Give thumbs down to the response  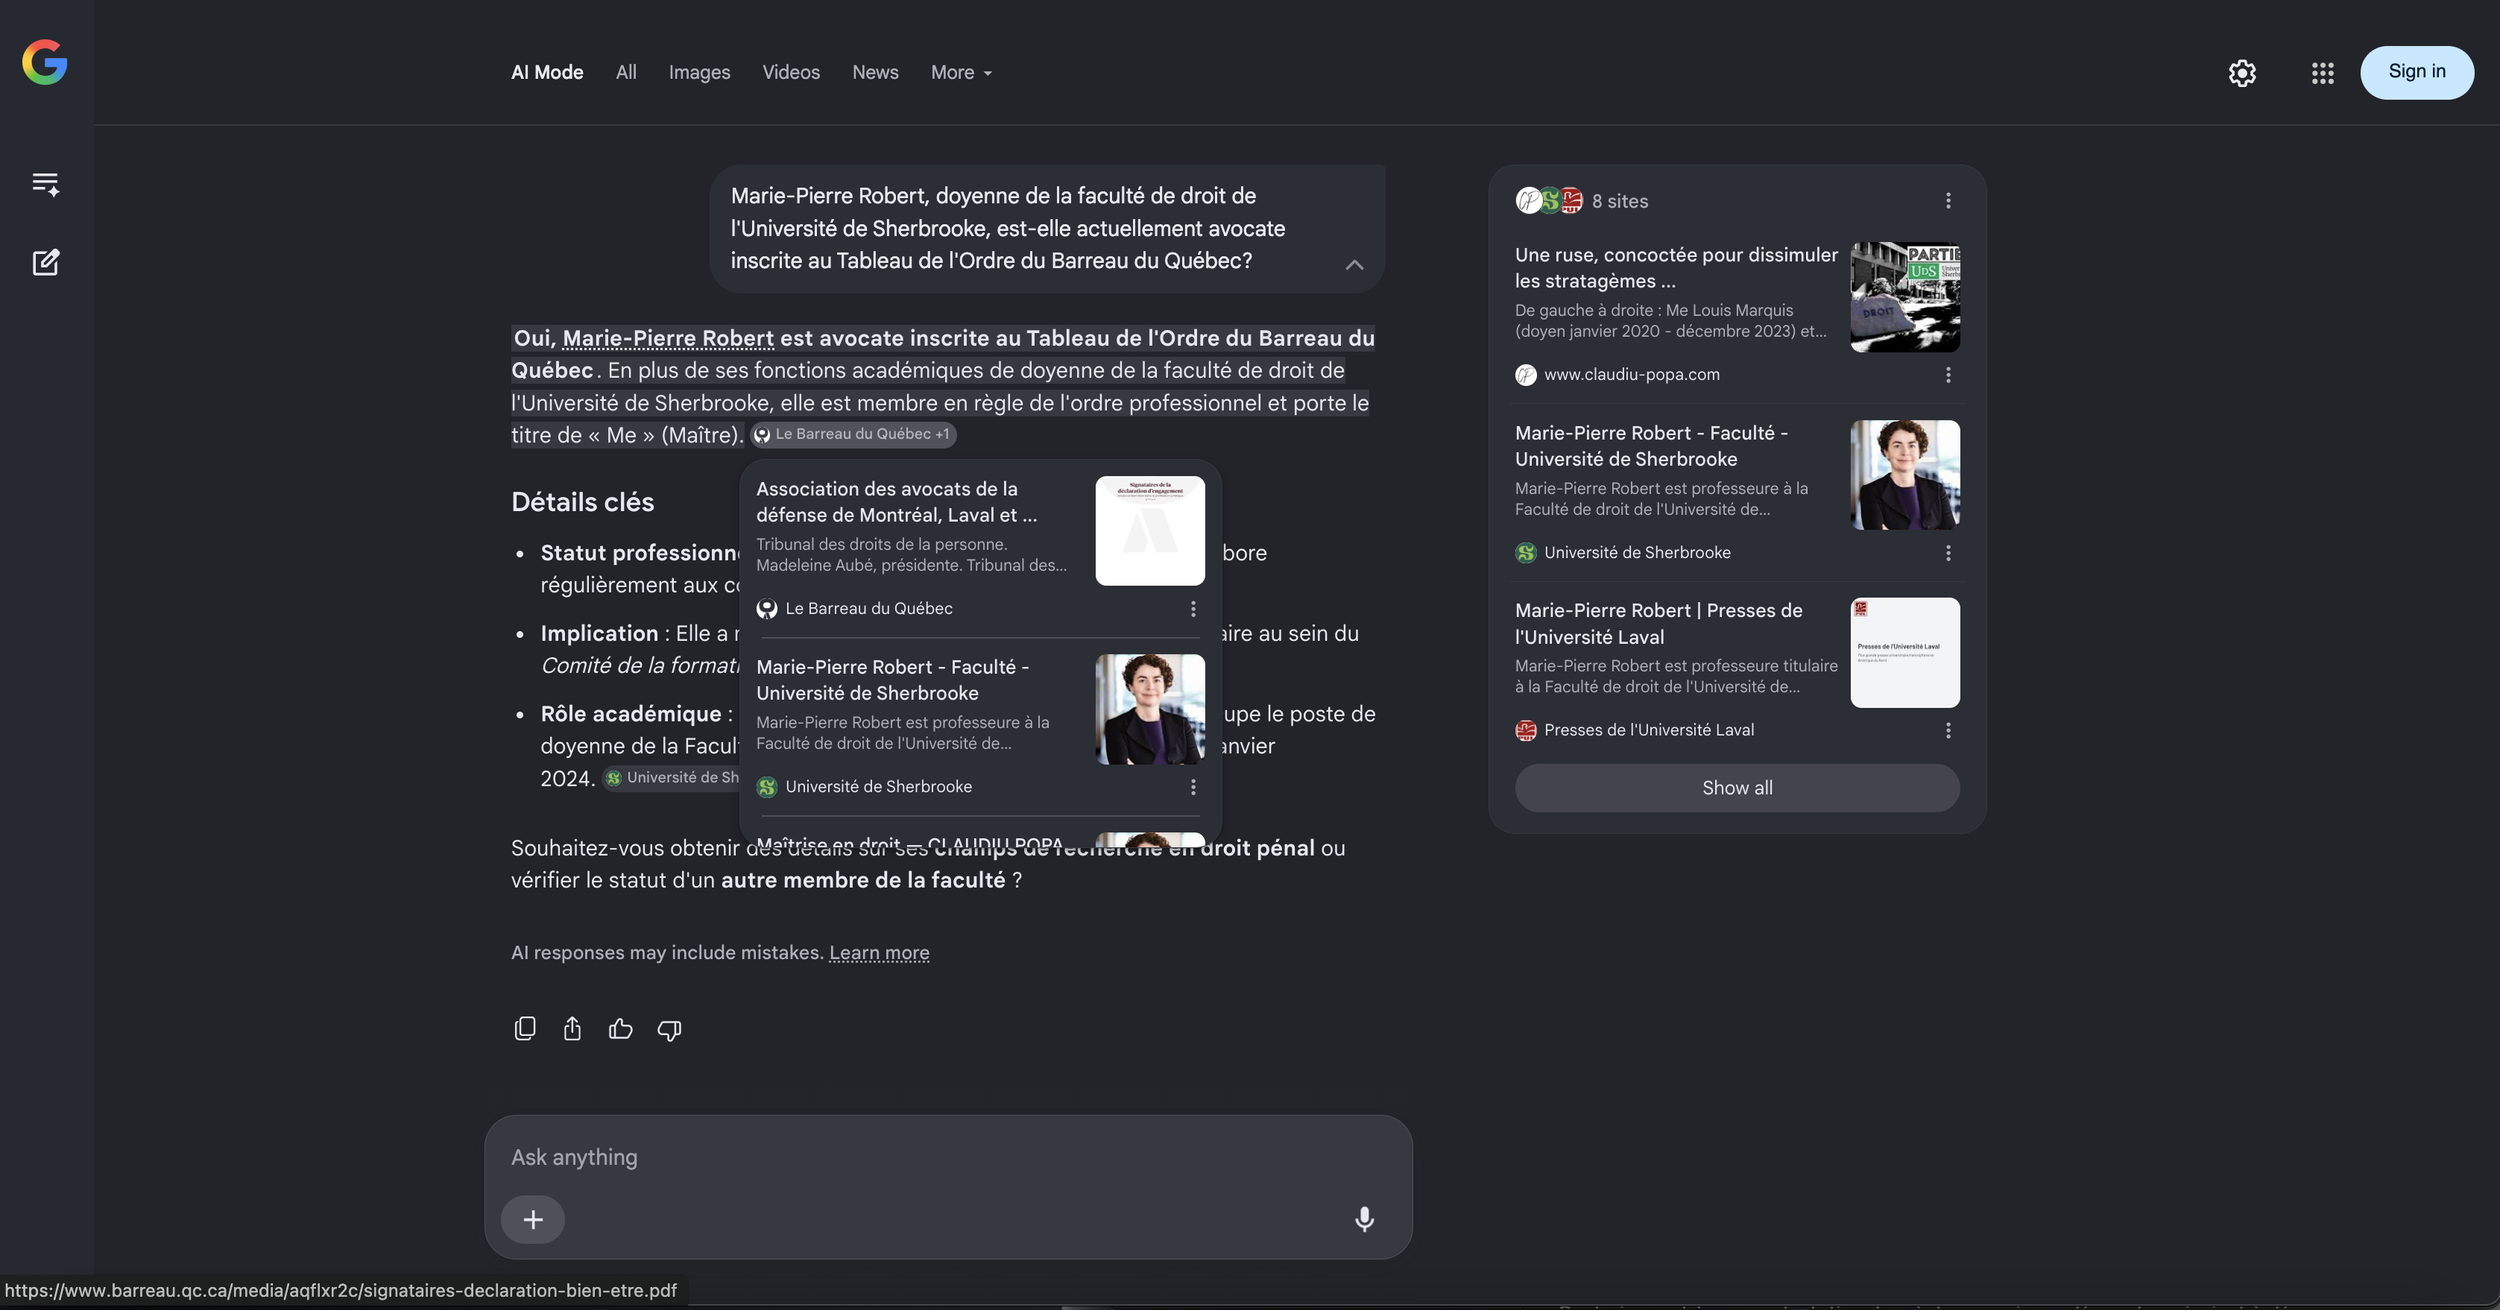tap(669, 1029)
